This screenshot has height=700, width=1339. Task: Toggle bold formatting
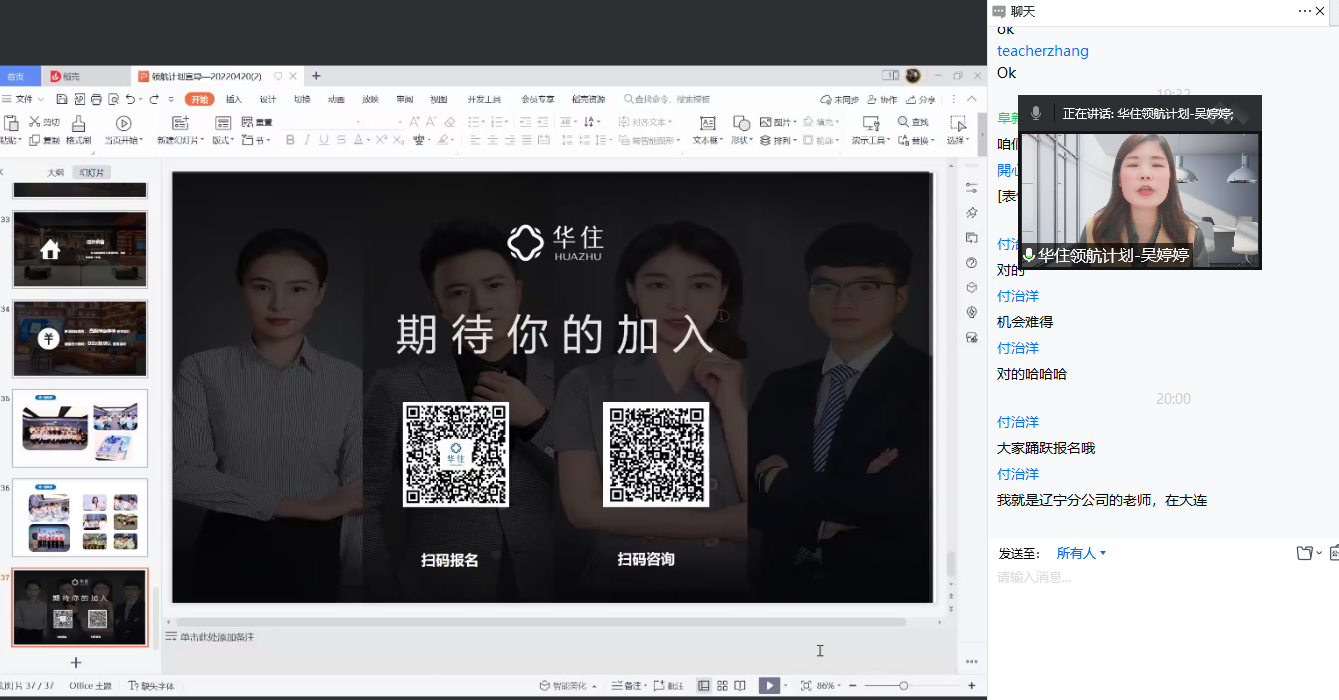(288, 138)
